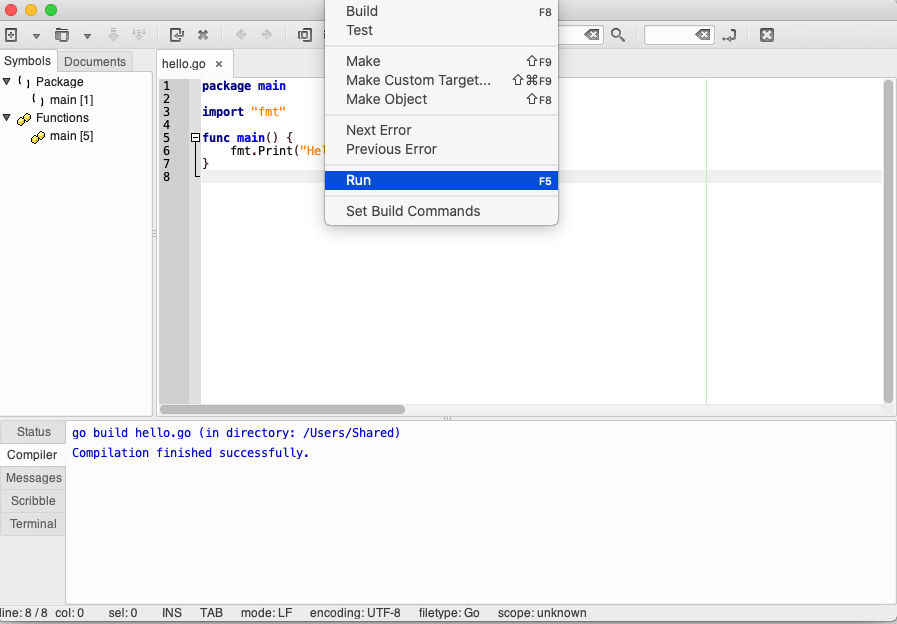
Task: Click the Navigate forward arrow icon
Action: (267, 35)
